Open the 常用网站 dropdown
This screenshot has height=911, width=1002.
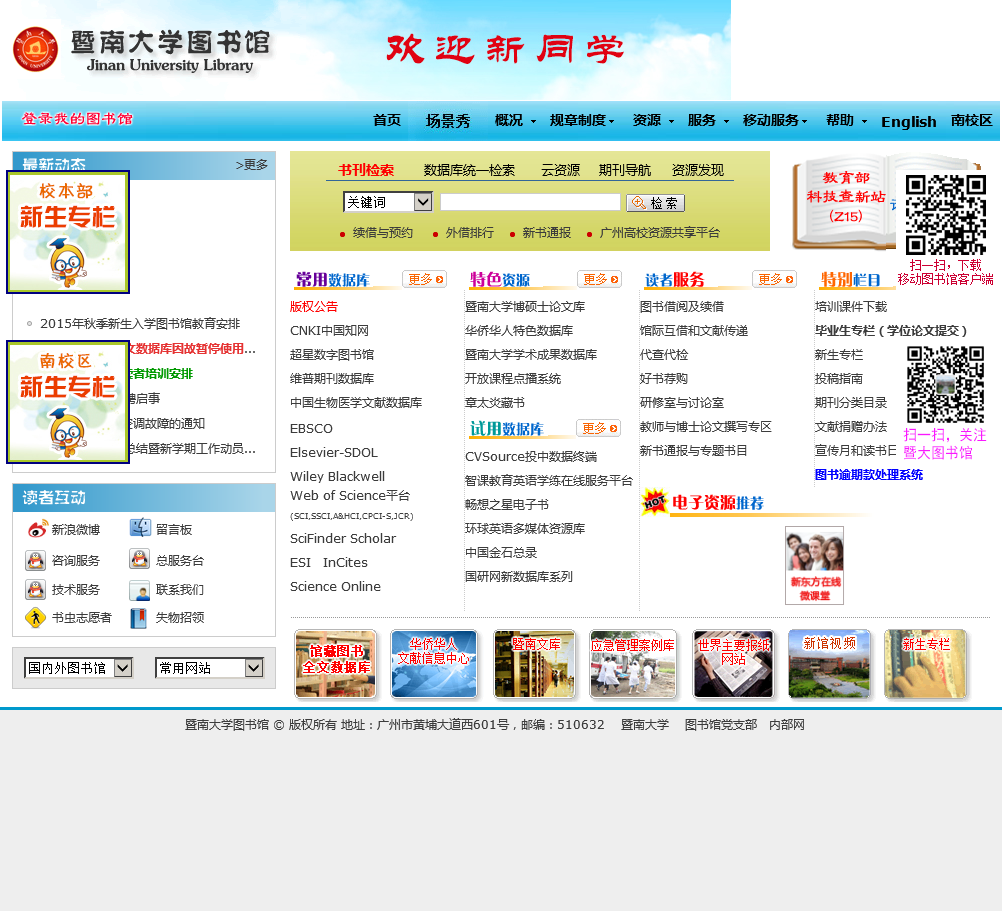(x=209, y=668)
